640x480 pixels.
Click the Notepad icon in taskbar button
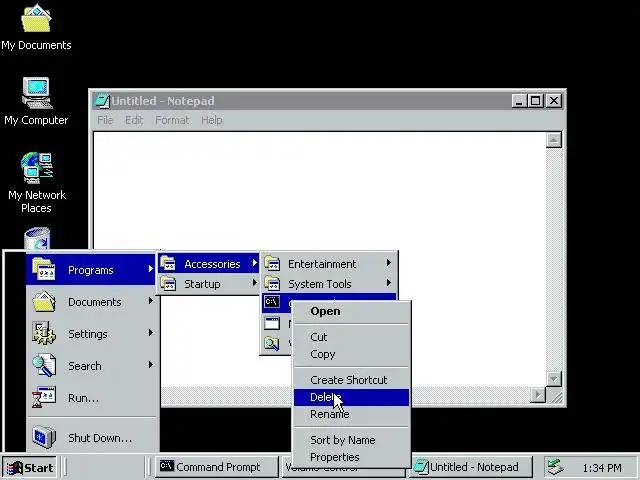(x=421, y=467)
